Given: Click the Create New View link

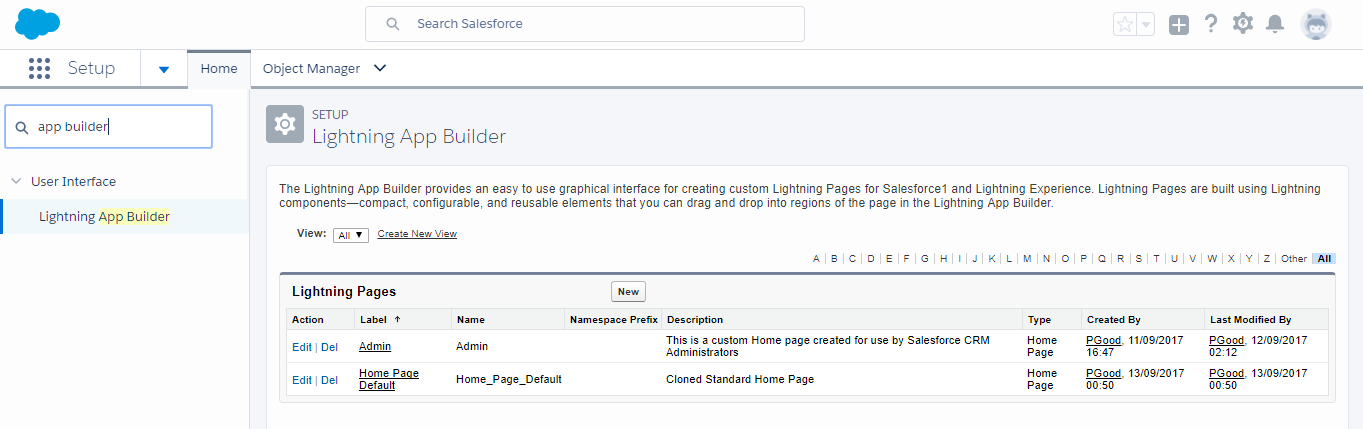Looking at the screenshot, I should (417, 234).
